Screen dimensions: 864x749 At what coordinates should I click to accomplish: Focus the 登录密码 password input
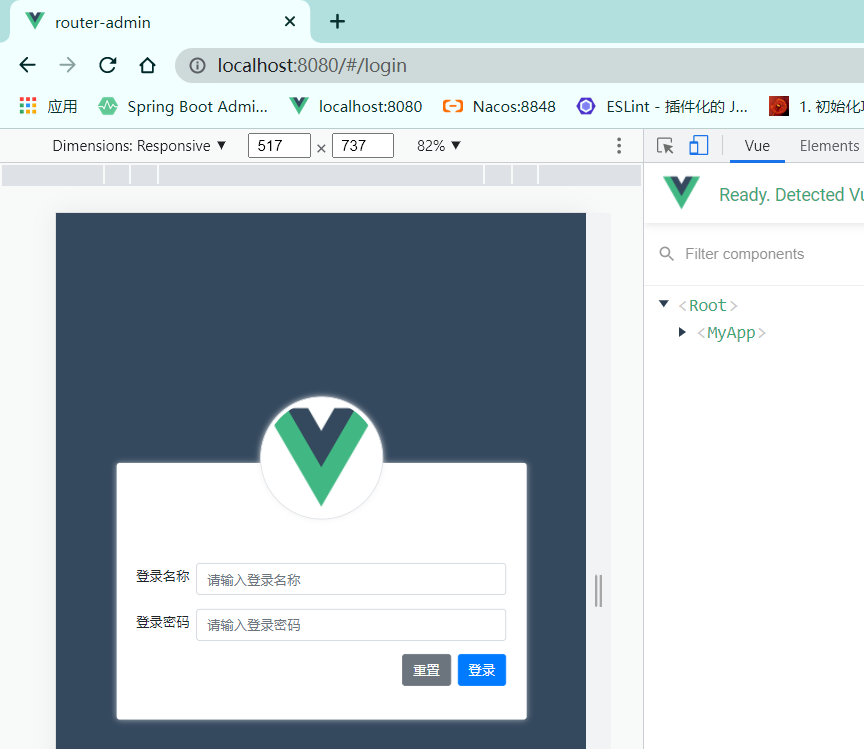351,625
